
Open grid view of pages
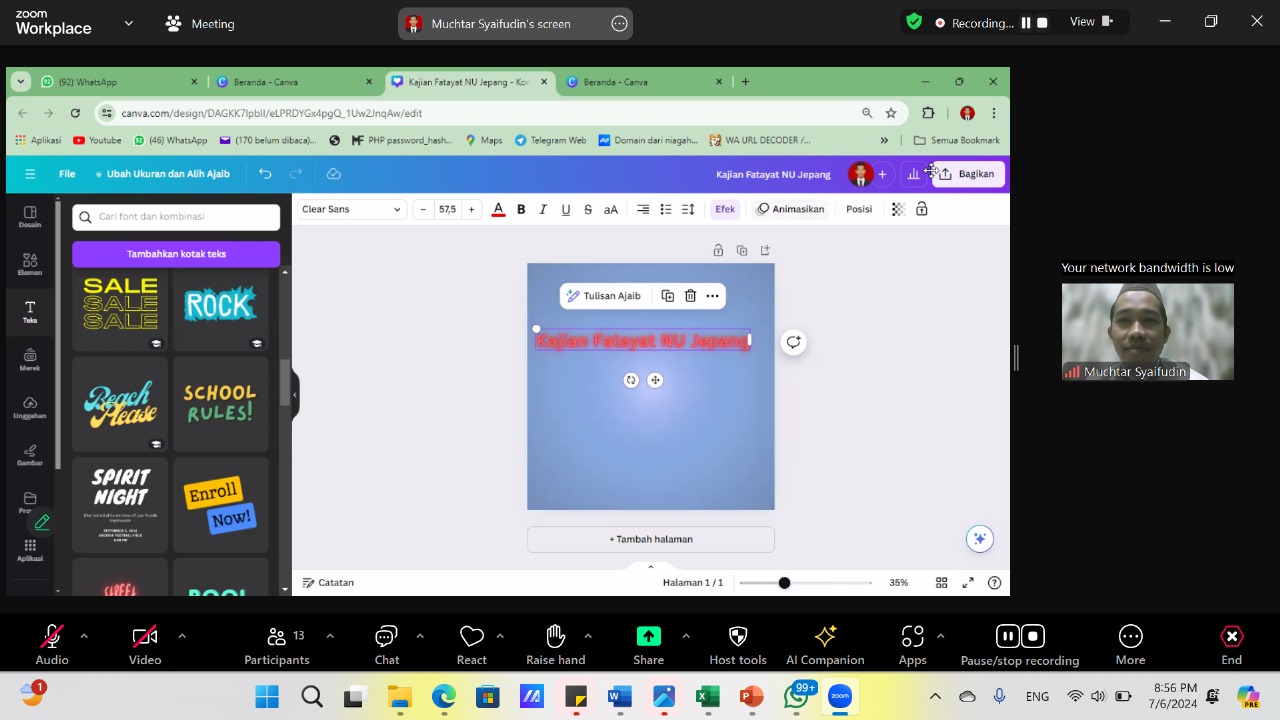click(941, 583)
